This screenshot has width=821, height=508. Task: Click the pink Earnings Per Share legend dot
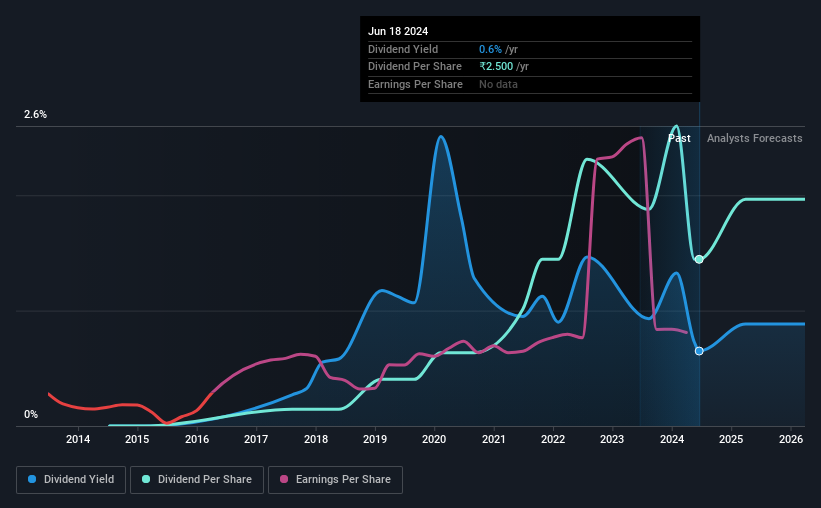[284, 479]
